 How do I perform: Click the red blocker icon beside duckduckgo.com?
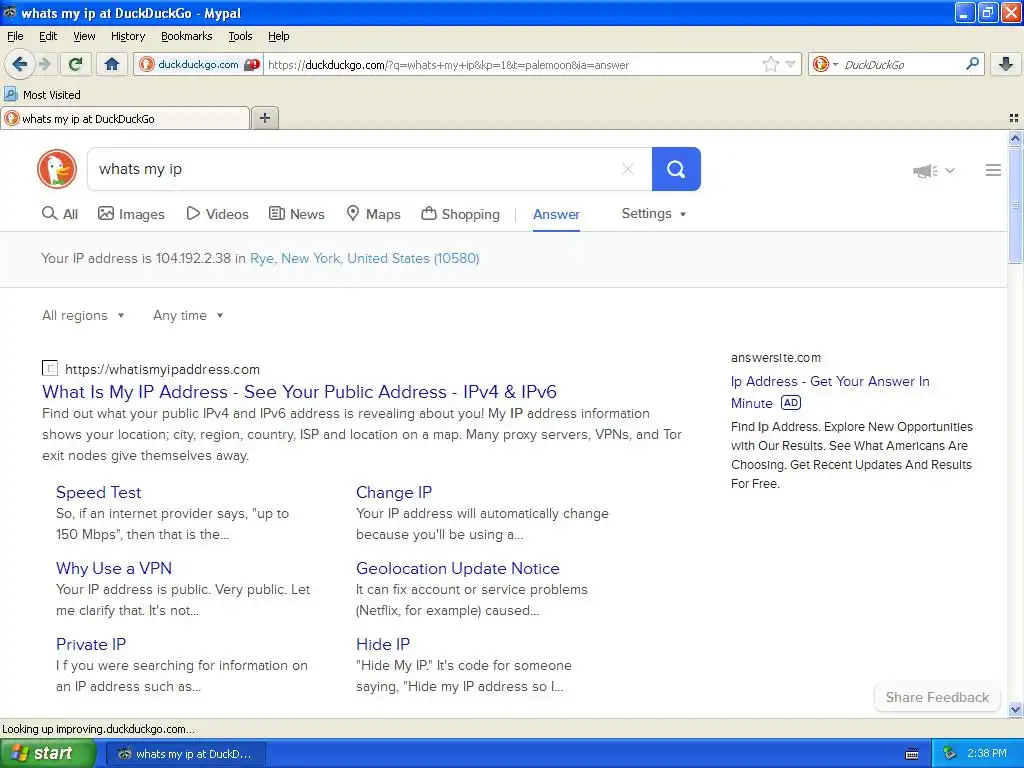tap(252, 65)
